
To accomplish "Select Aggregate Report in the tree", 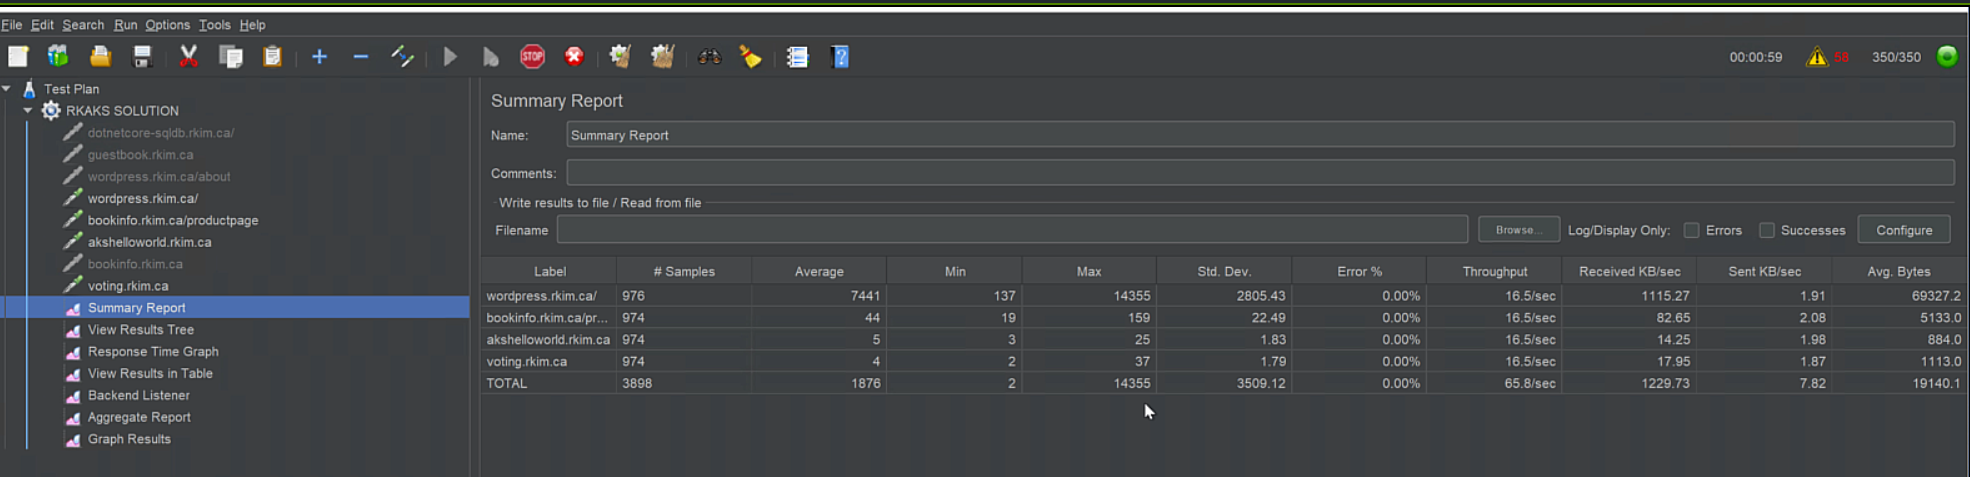I will click(139, 417).
